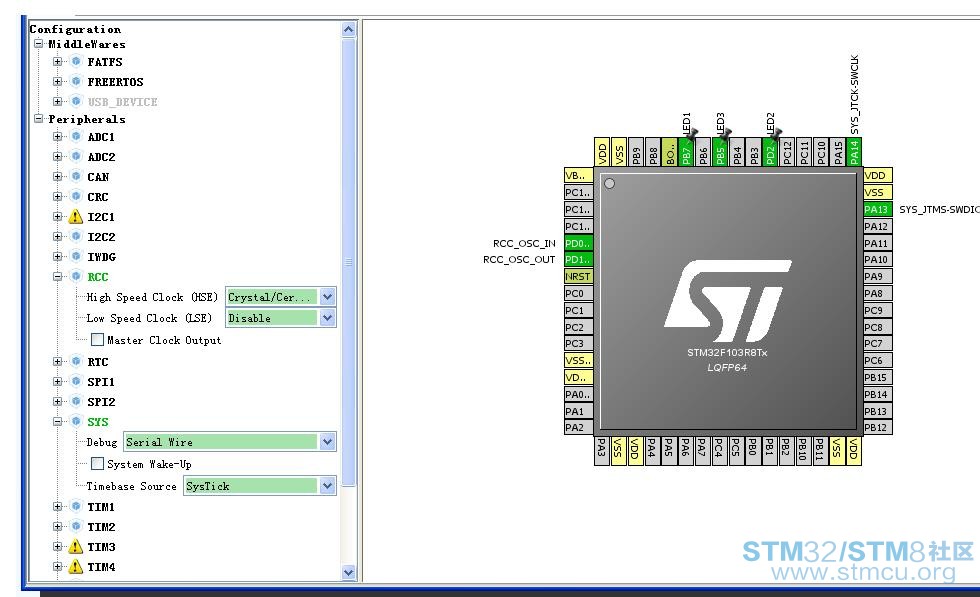
Task: Expand the TIM3 node
Action: (x=58, y=547)
